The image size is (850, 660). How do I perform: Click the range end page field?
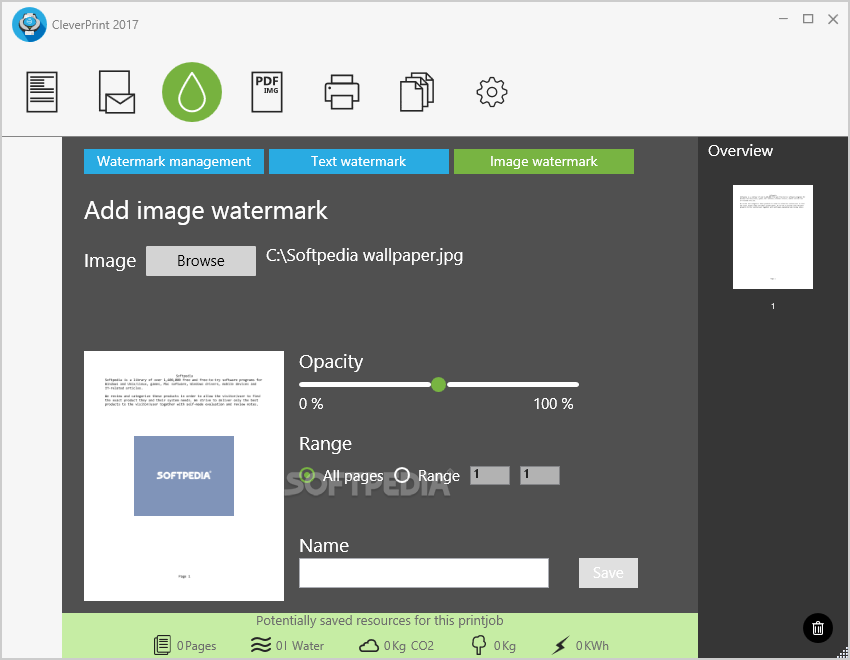coord(539,475)
